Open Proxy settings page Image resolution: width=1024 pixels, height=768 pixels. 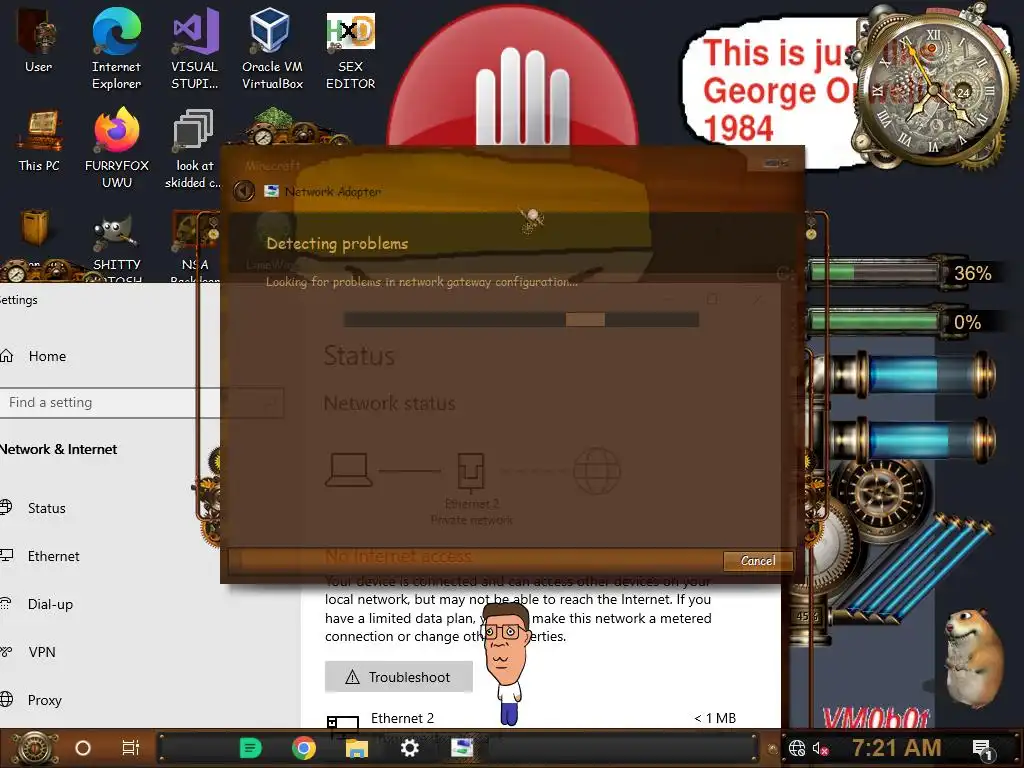[44, 700]
